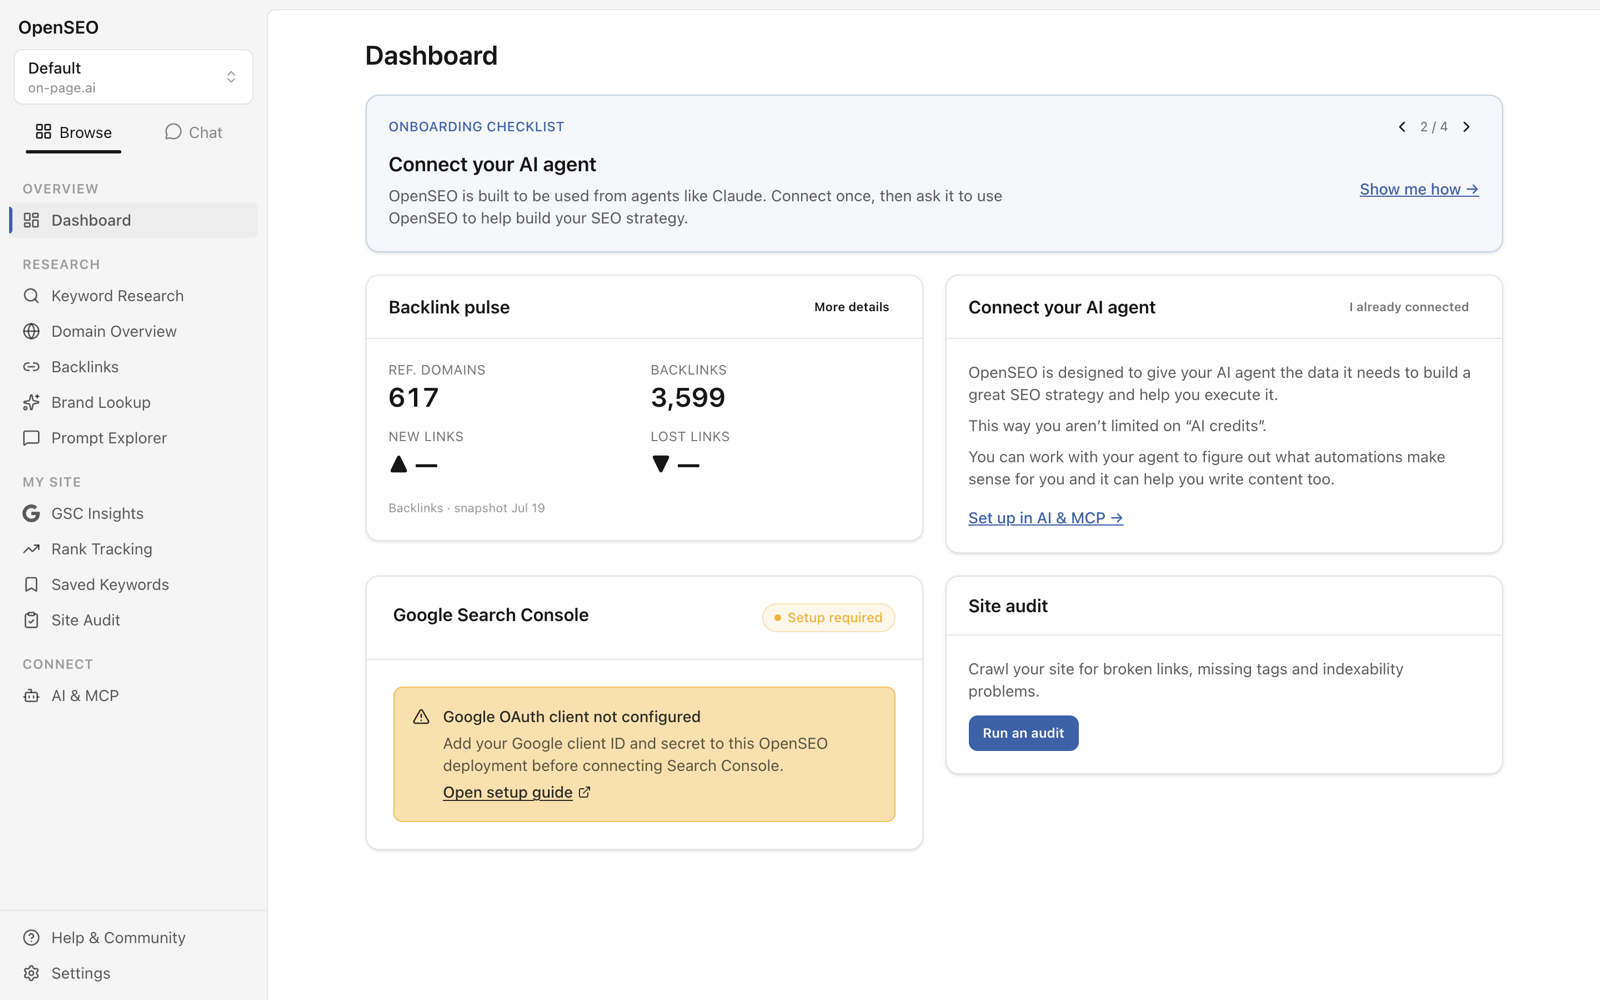The image size is (1600, 1000).
Task: Open Keyword Research from sidebar
Action: tap(133, 296)
